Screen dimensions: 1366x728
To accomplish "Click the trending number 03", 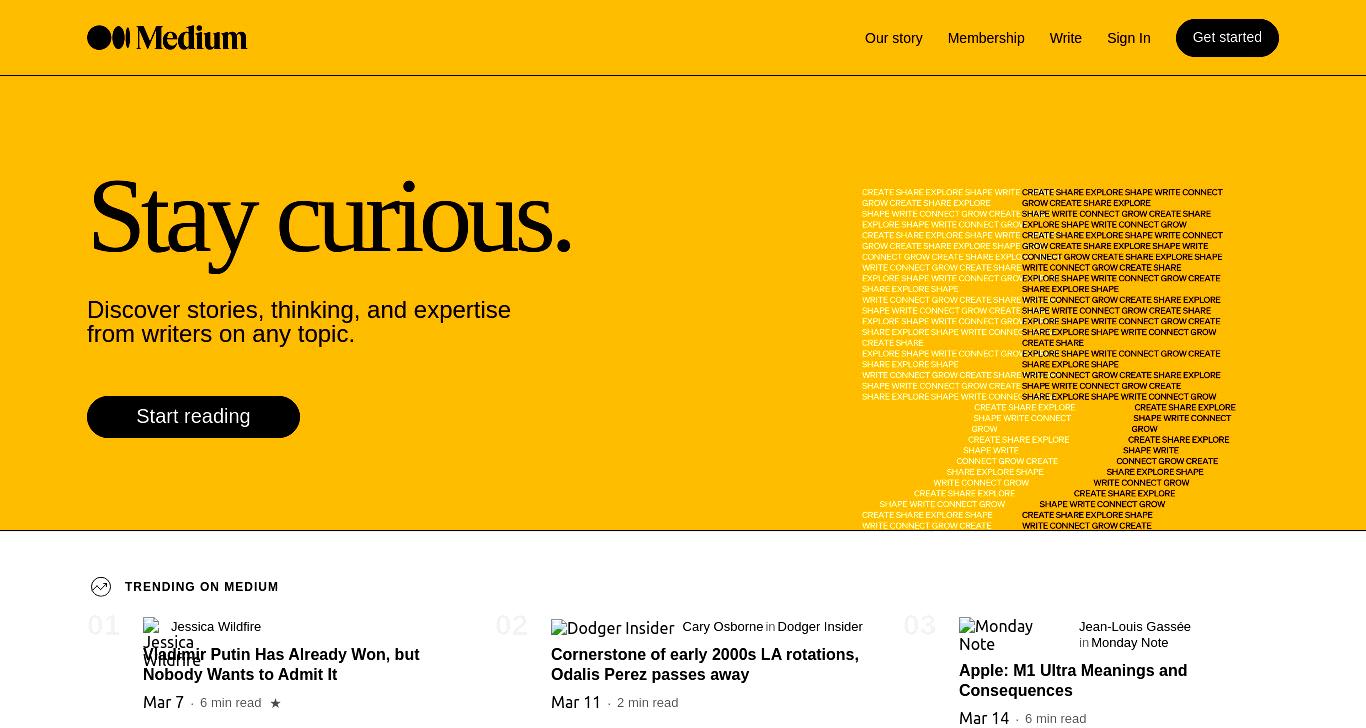I will (920, 626).
